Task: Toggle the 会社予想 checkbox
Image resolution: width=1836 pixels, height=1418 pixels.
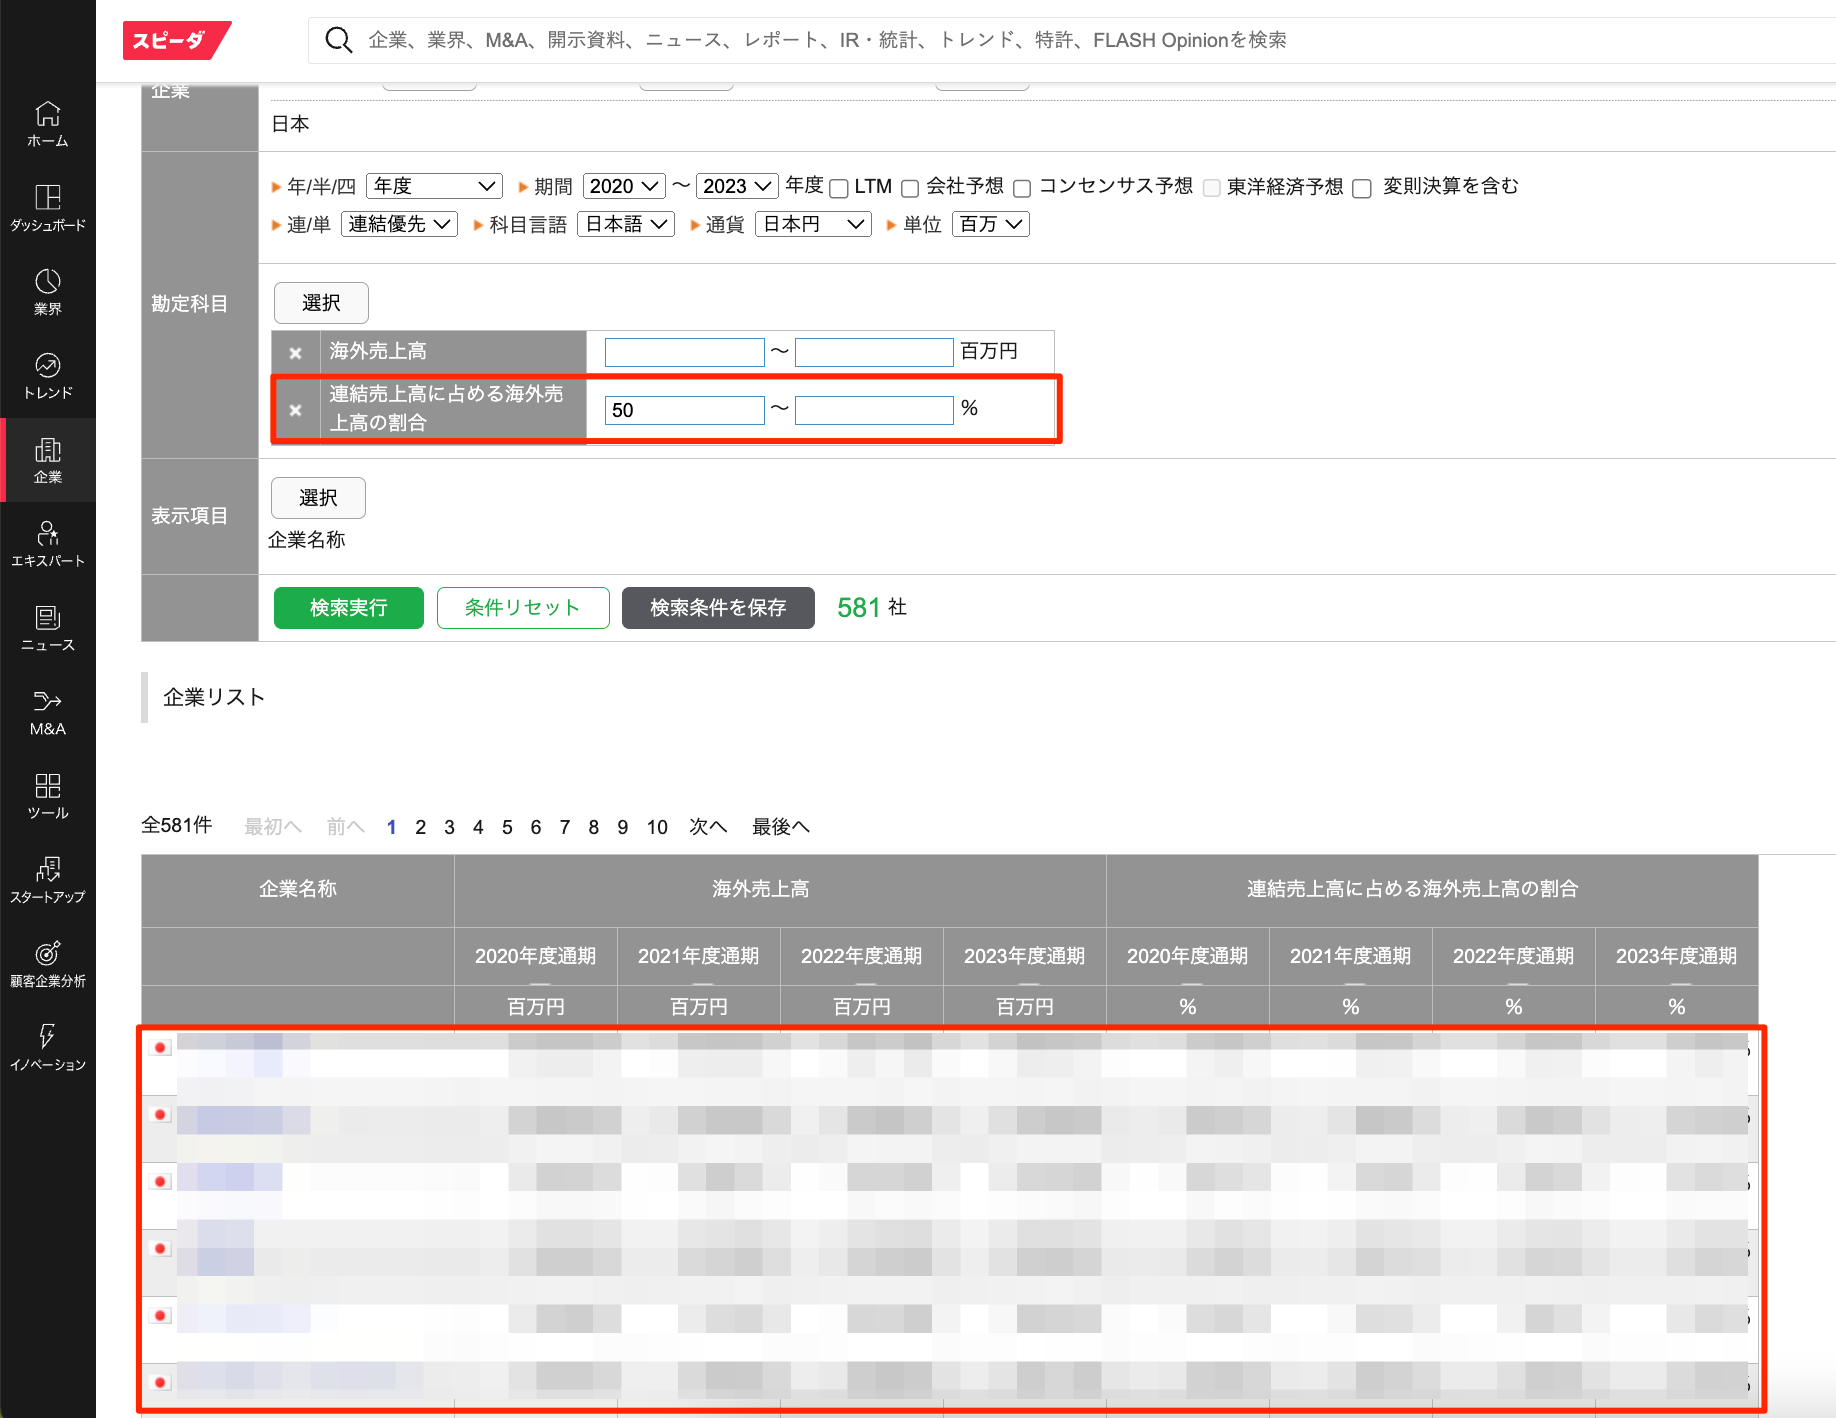Action: (x=910, y=188)
